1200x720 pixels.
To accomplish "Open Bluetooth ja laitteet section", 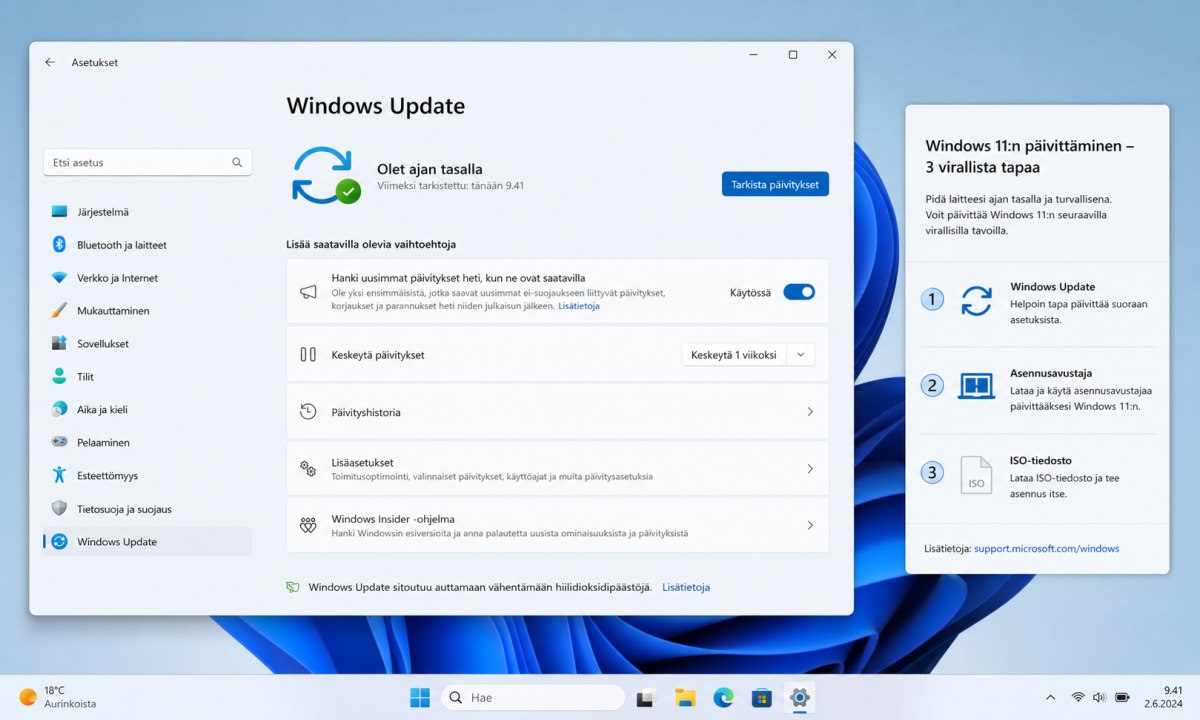I will pyautogui.click(x=147, y=245).
